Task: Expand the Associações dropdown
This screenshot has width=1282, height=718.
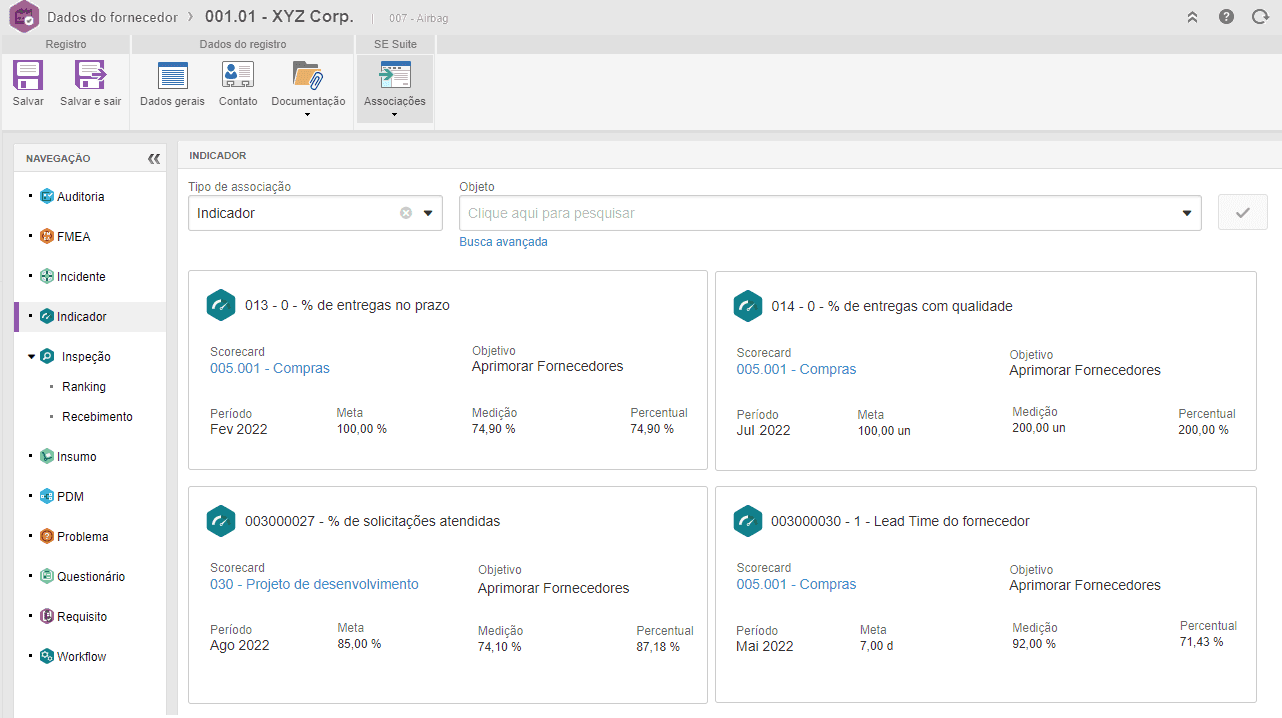Action: coord(395,114)
